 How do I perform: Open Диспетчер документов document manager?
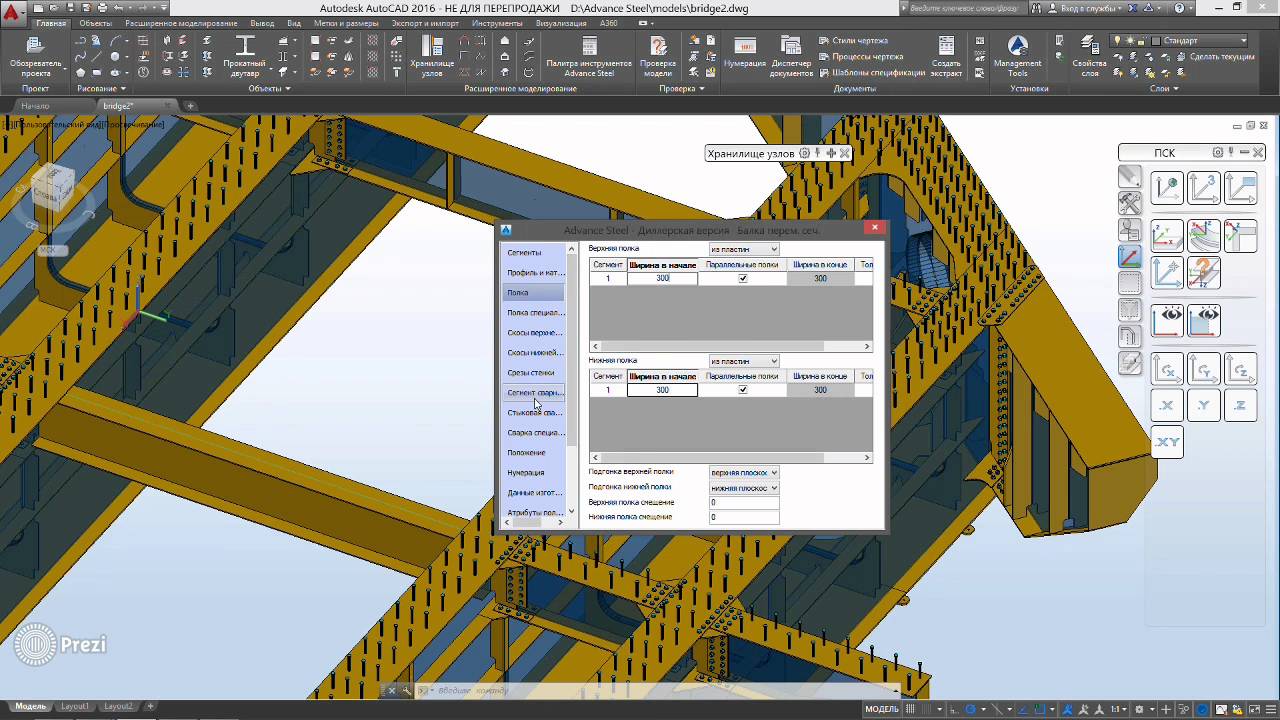(792, 57)
